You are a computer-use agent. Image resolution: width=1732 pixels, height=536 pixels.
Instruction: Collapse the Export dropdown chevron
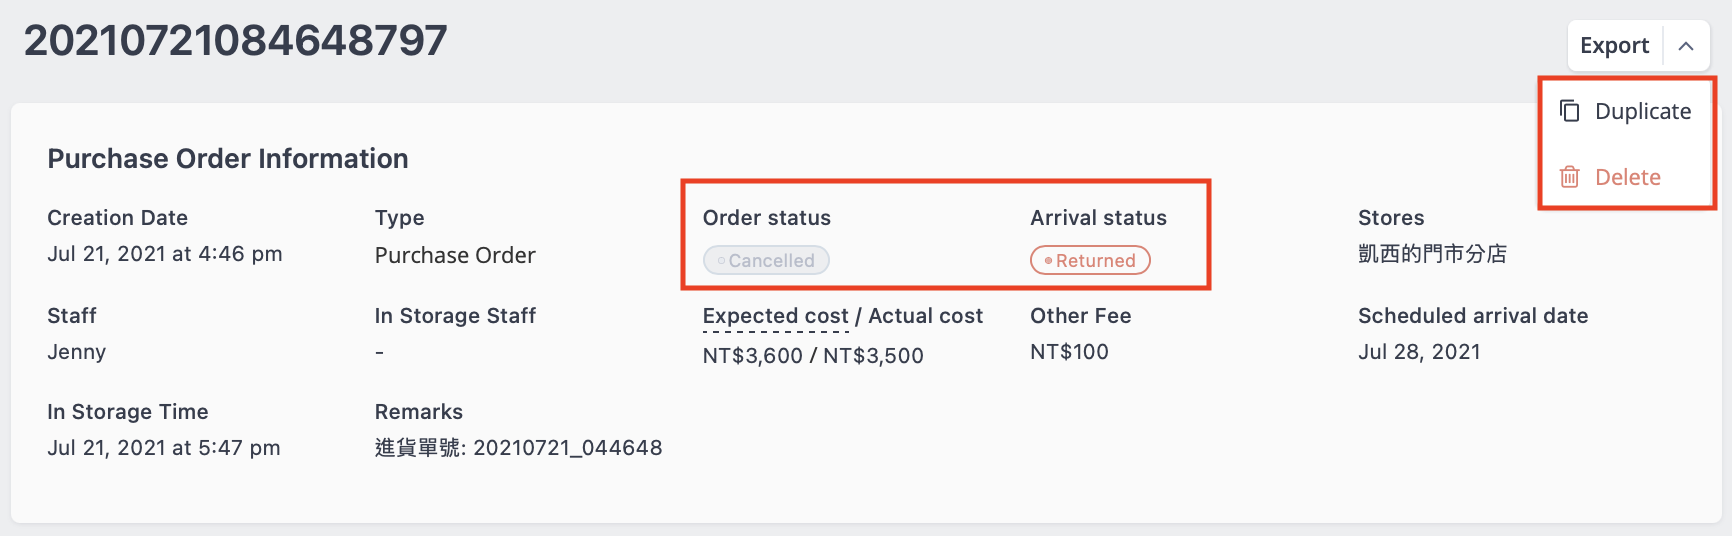(x=1686, y=46)
